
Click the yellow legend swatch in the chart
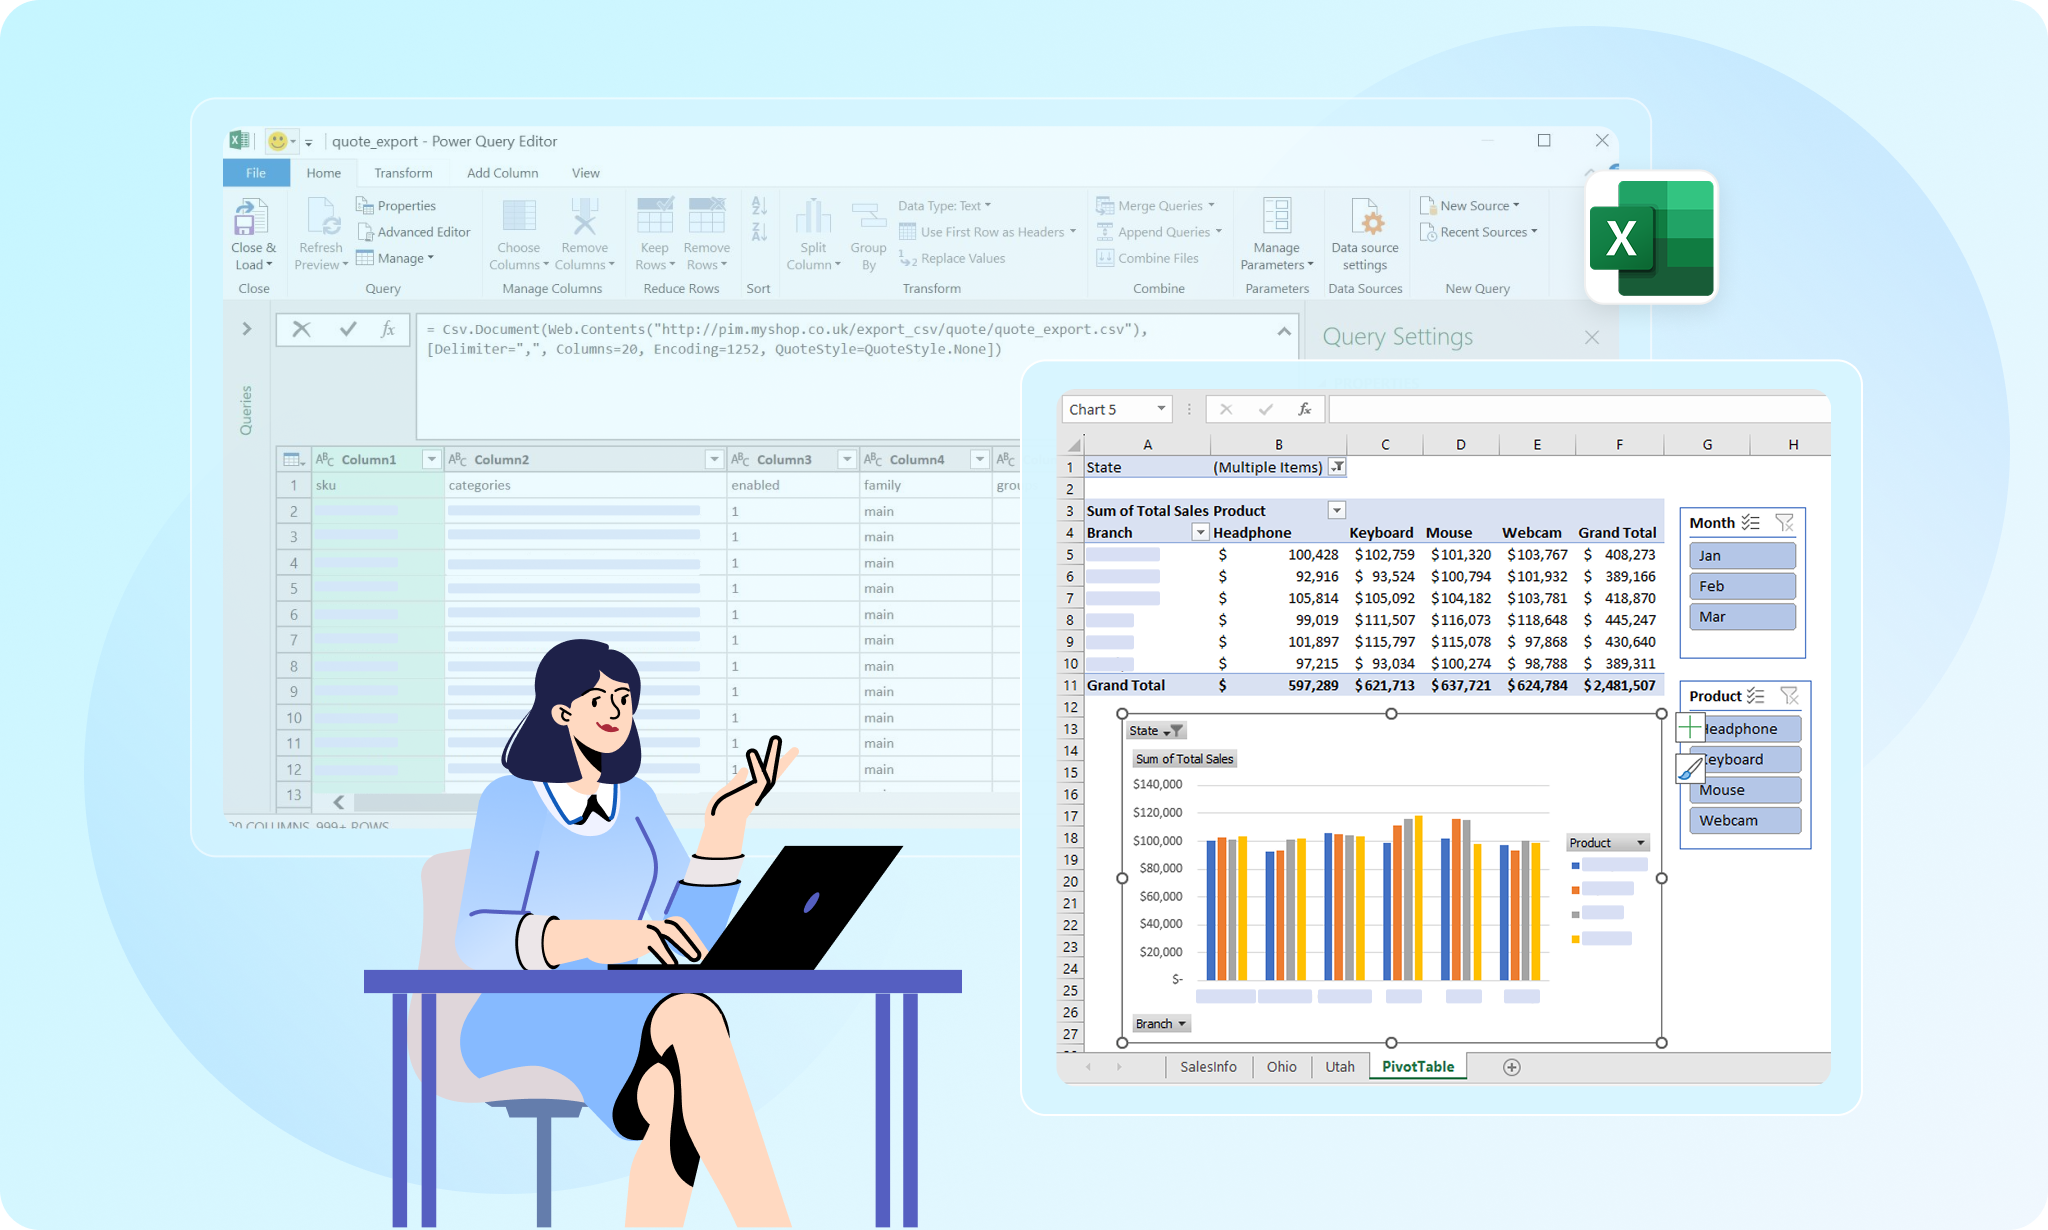click(x=1575, y=939)
